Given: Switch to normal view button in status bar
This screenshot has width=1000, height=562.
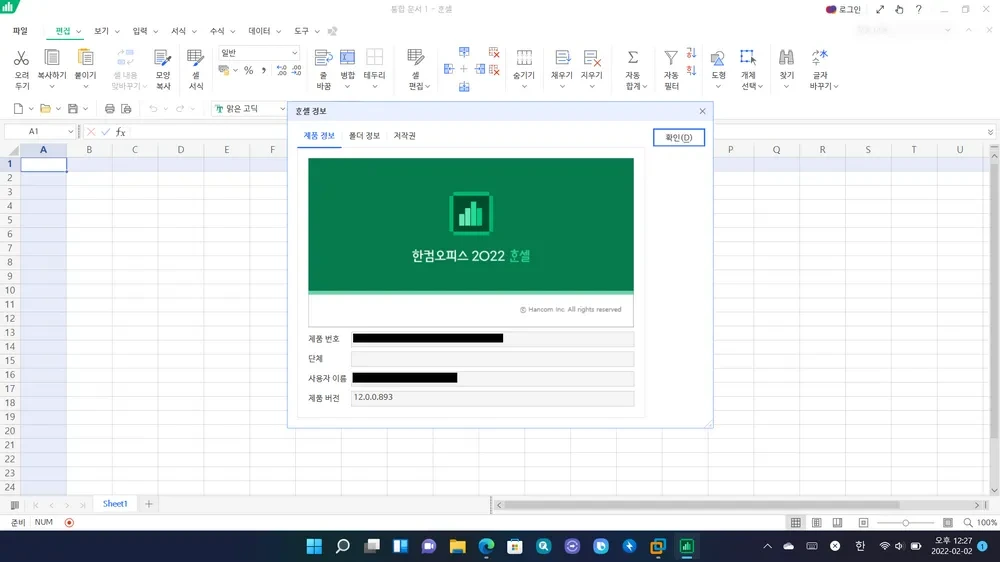Looking at the screenshot, I should pyautogui.click(x=795, y=522).
